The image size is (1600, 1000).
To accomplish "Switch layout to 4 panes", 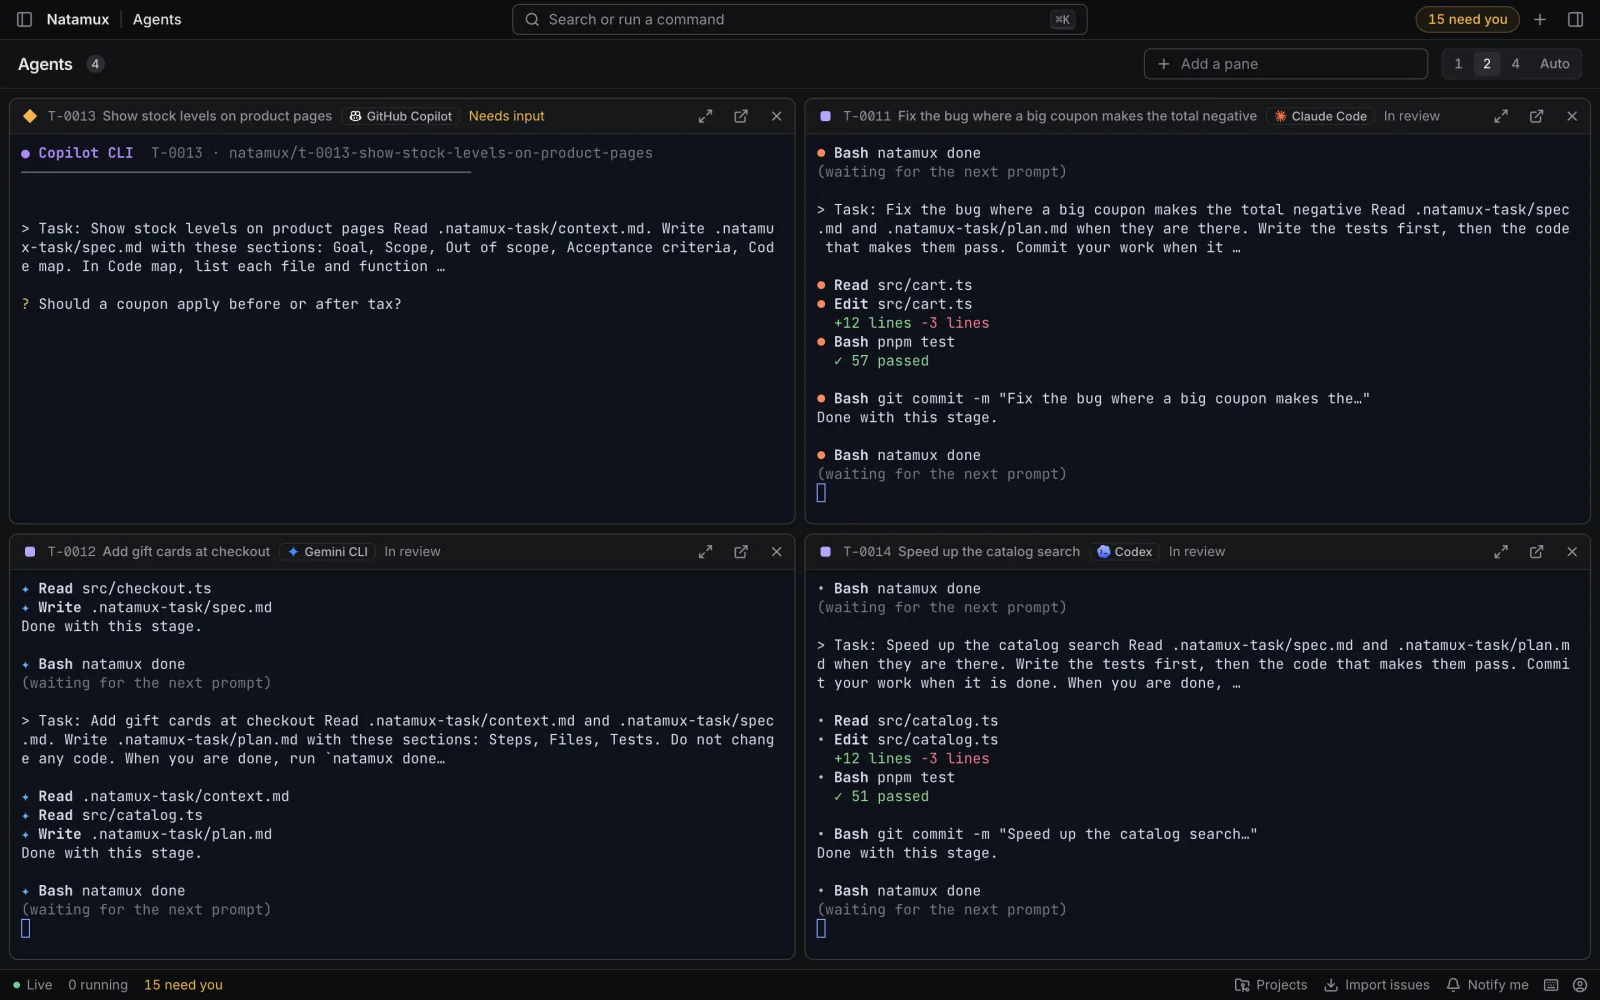I will pos(1516,64).
